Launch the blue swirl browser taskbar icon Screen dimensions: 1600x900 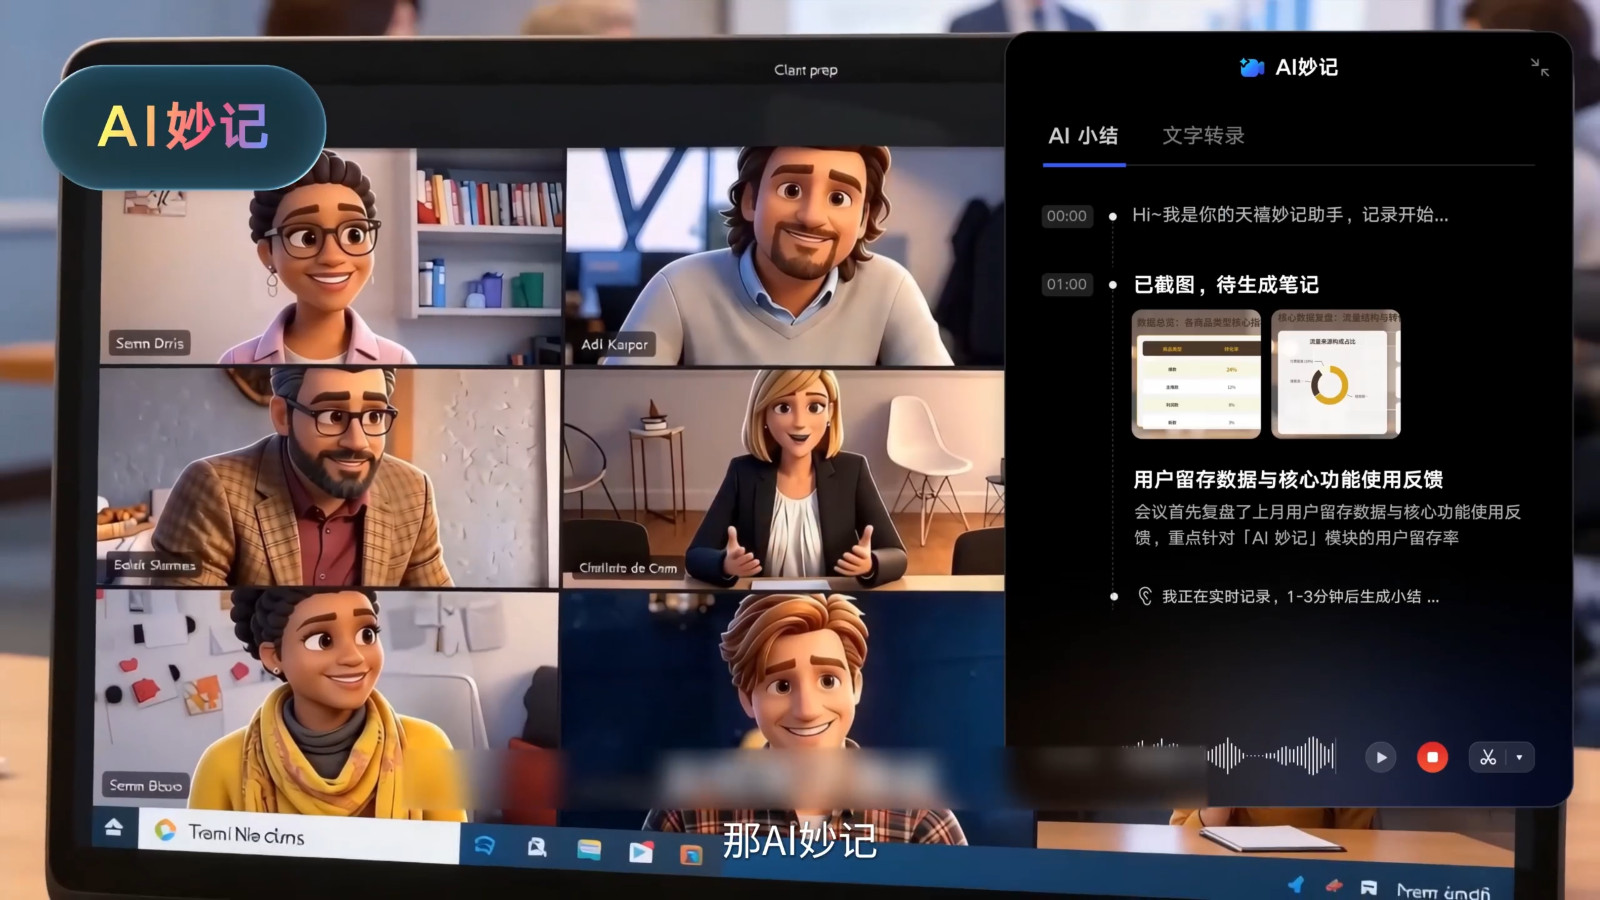point(484,846)
